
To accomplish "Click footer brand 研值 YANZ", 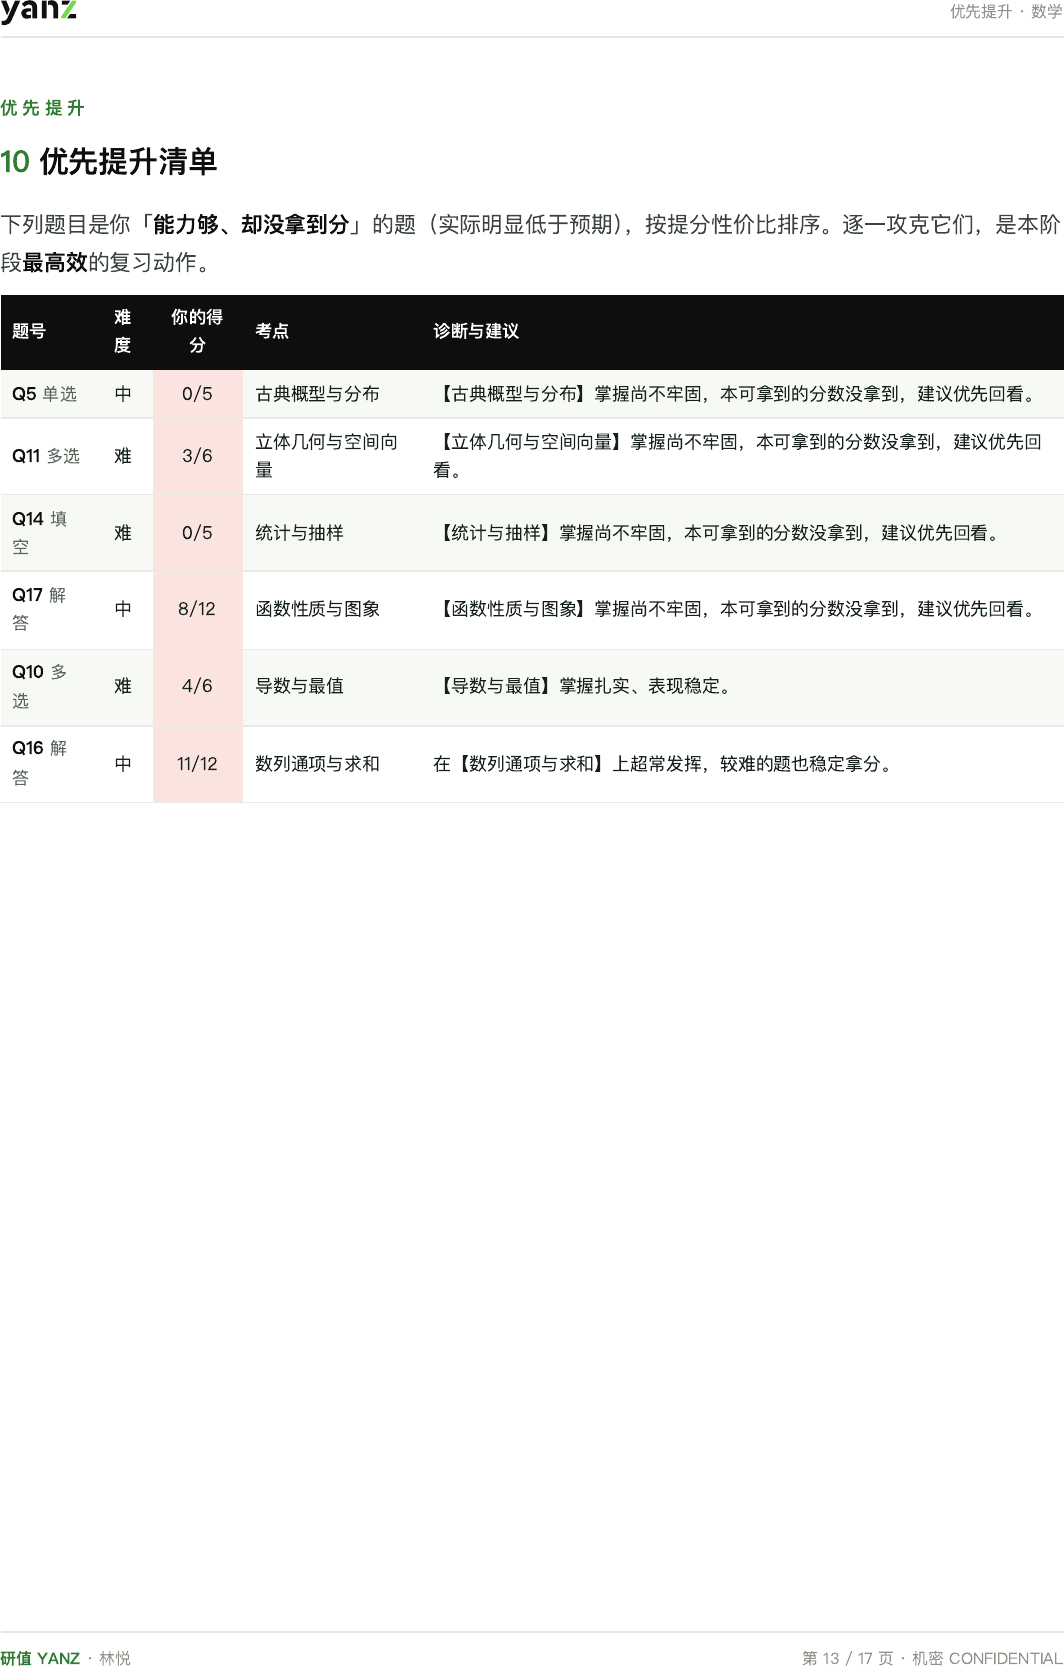I will pos(40,1658).
